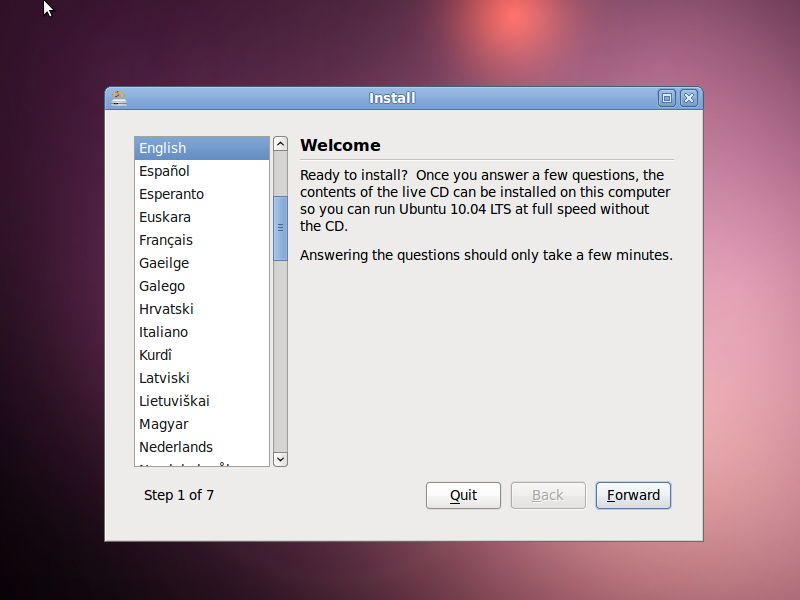Select Hrvatski language entry
The image size is (800, 600).
166,309
